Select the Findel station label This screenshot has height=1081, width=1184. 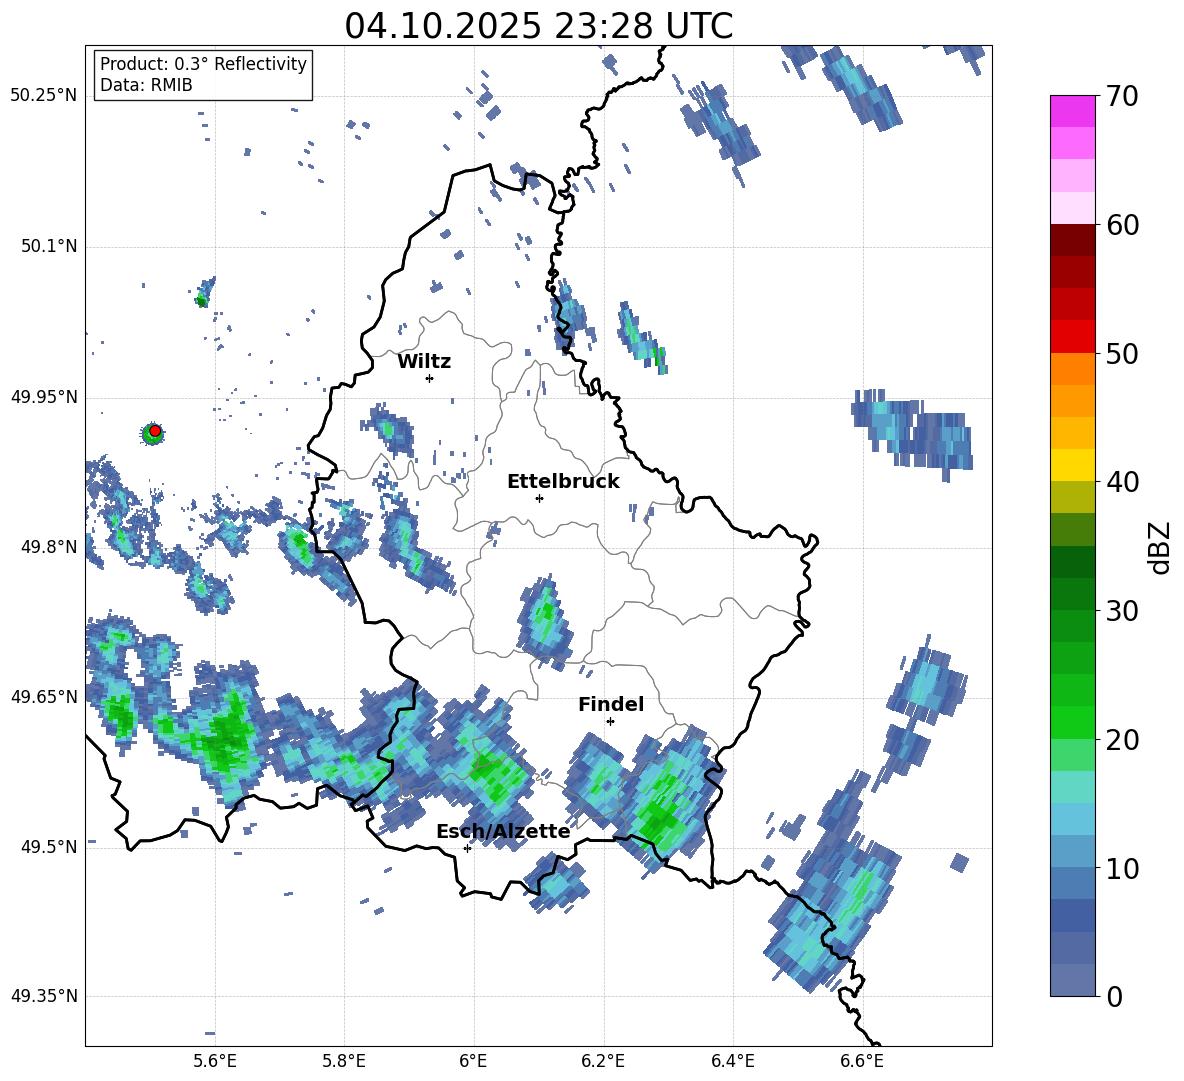pos(611,704)
